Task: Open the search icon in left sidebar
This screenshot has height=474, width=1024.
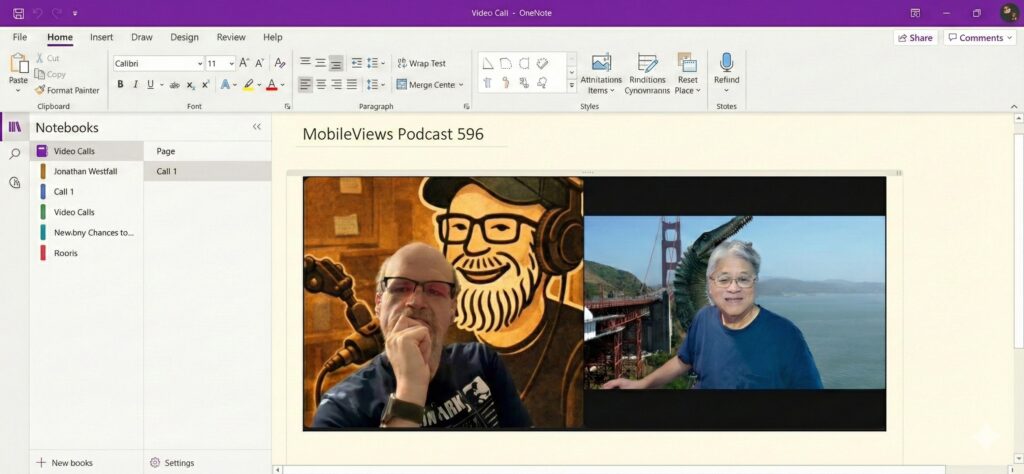Action: (14, 154)
